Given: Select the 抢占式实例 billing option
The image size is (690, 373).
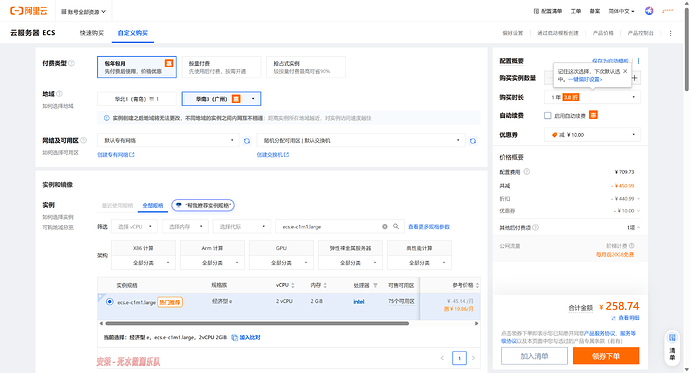Looking at the screenshot, I should (306, 67).
